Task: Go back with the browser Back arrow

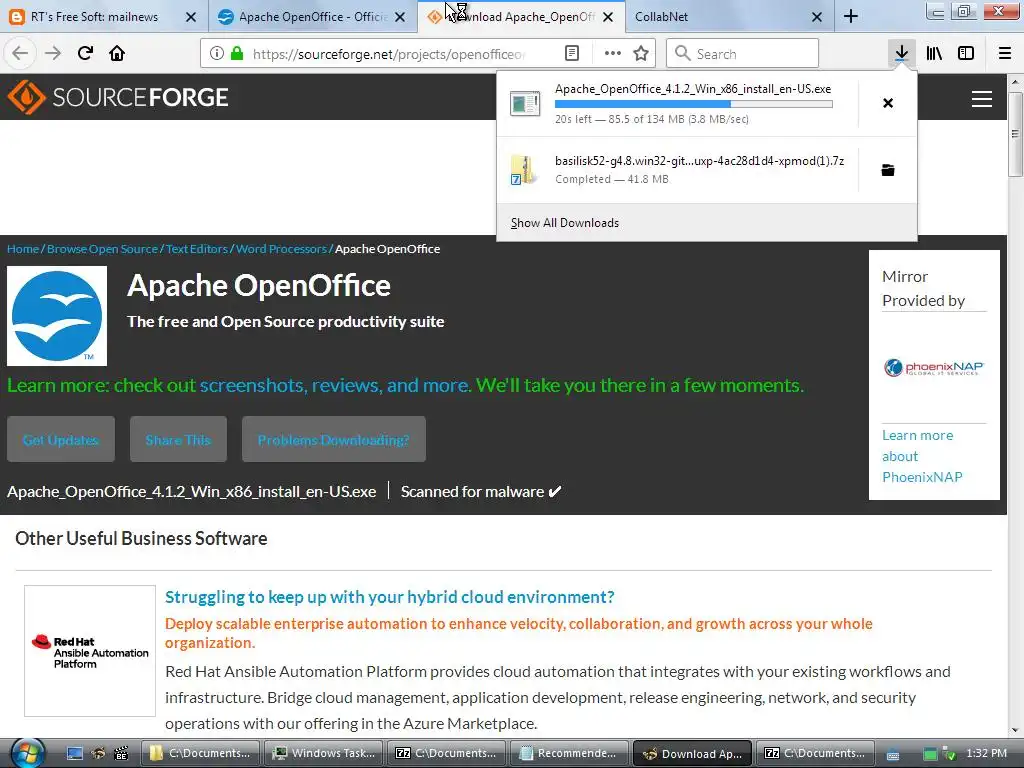Action: click(20, 53)
